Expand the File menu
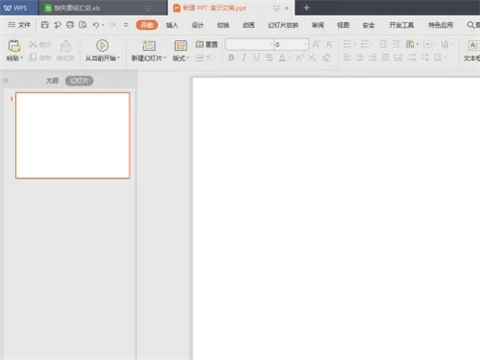The image size is (480, 360). 19,25
